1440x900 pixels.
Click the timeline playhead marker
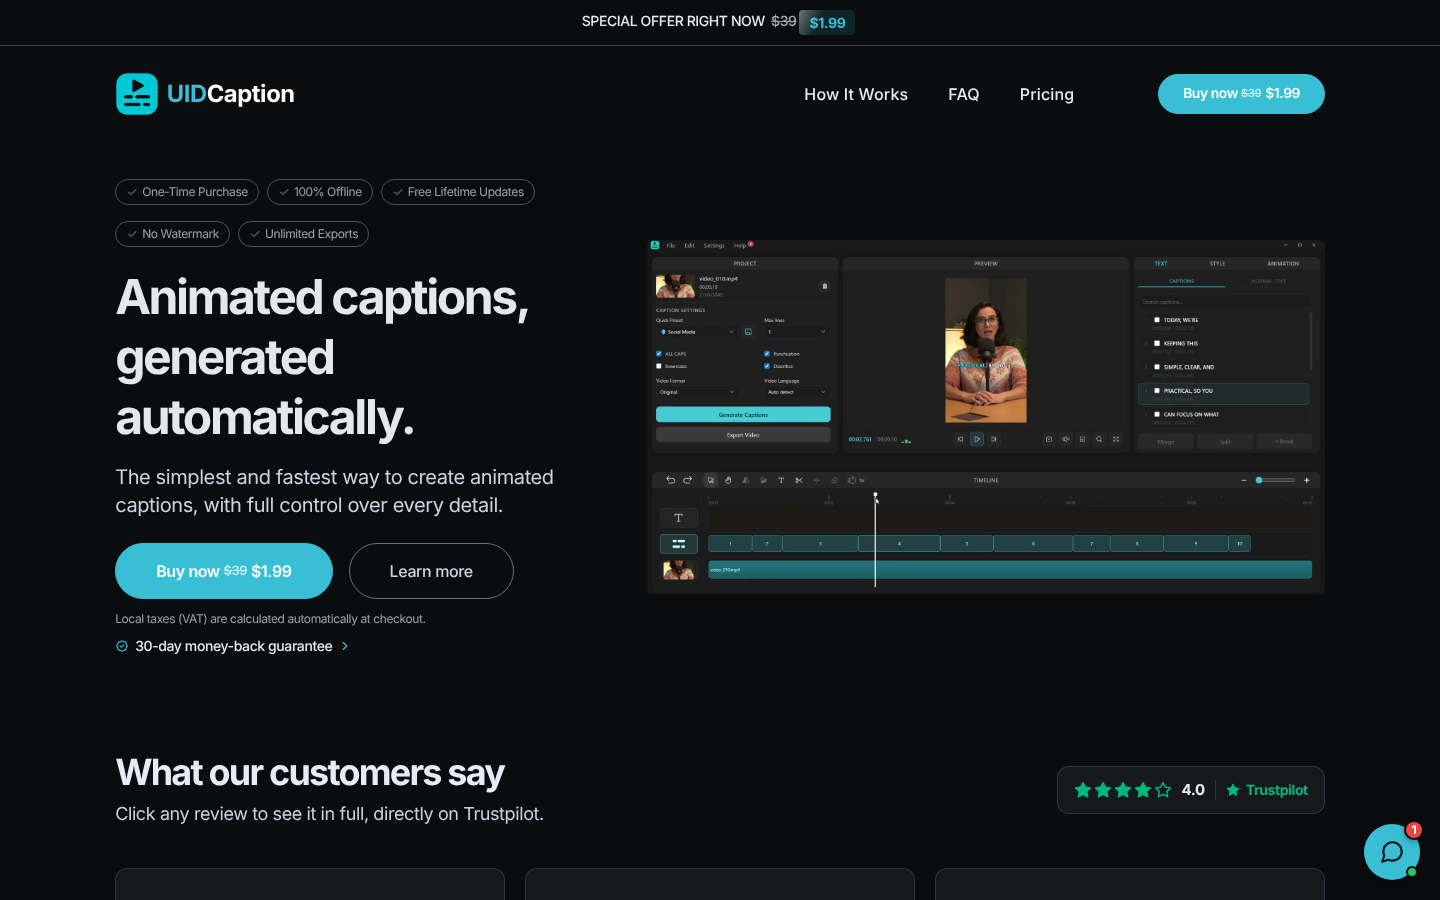[875, 495]
